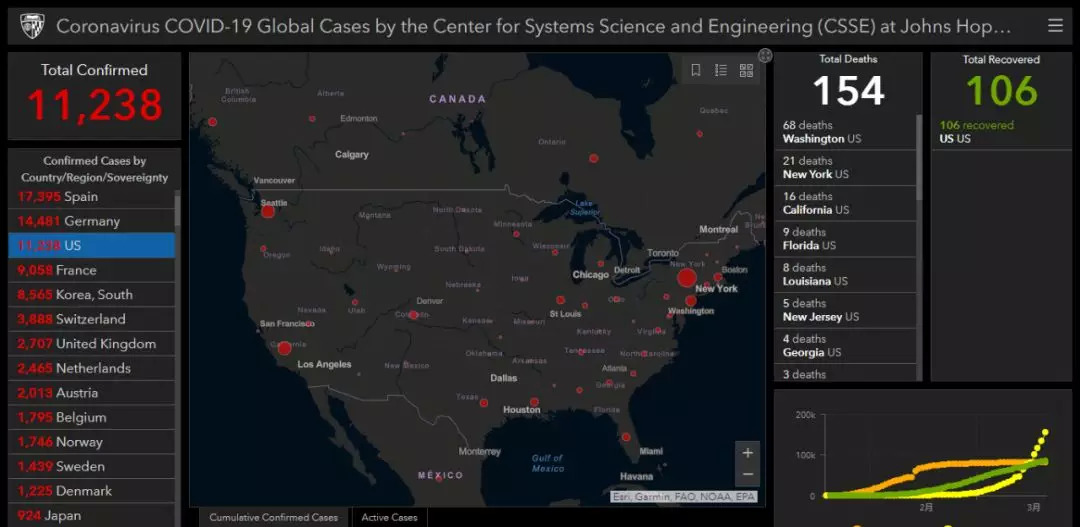Select 16 deaths California US entry
1080x527 pixels.
click(845, 203)
